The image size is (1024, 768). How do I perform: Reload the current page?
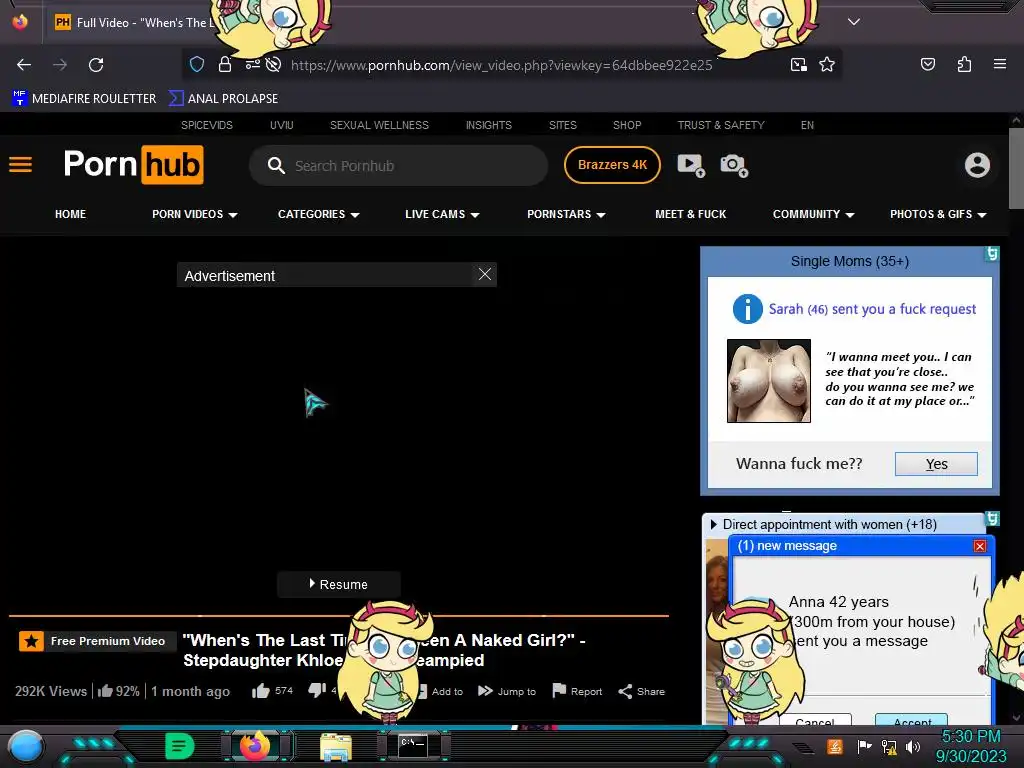click(96, 65)
